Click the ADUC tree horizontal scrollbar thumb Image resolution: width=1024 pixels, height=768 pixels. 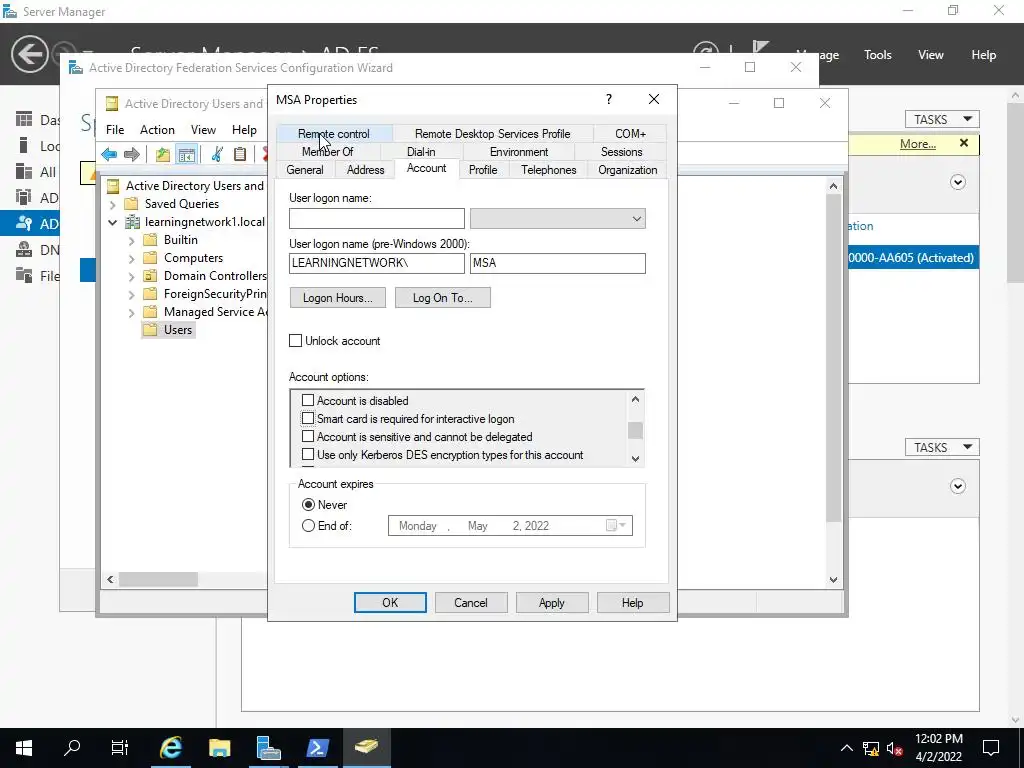click(x=159, y=579)
